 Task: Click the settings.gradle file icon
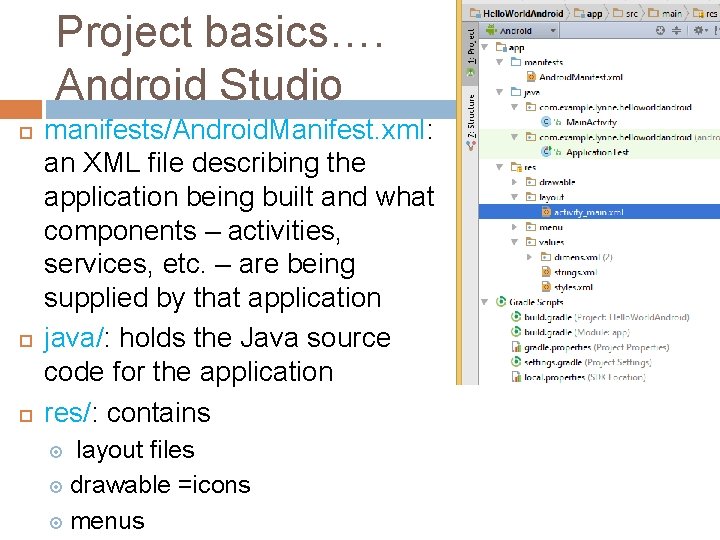(516, 362)
